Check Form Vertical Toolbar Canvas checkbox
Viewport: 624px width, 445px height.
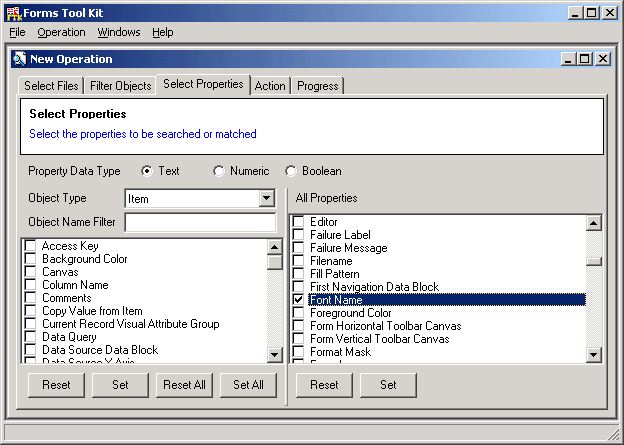click(x=298, y=339)
